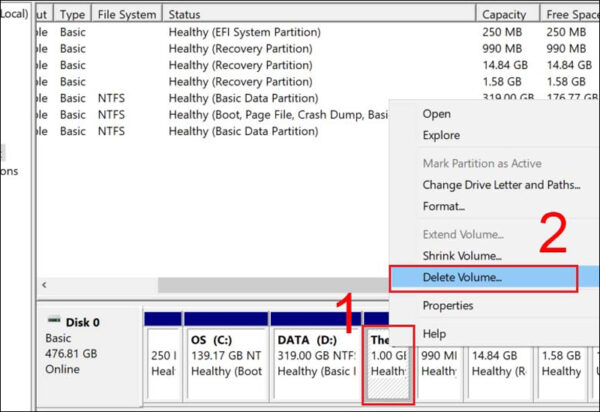Select the EFI System Partition row
The image size is (600, 412).
coord(245,33)
